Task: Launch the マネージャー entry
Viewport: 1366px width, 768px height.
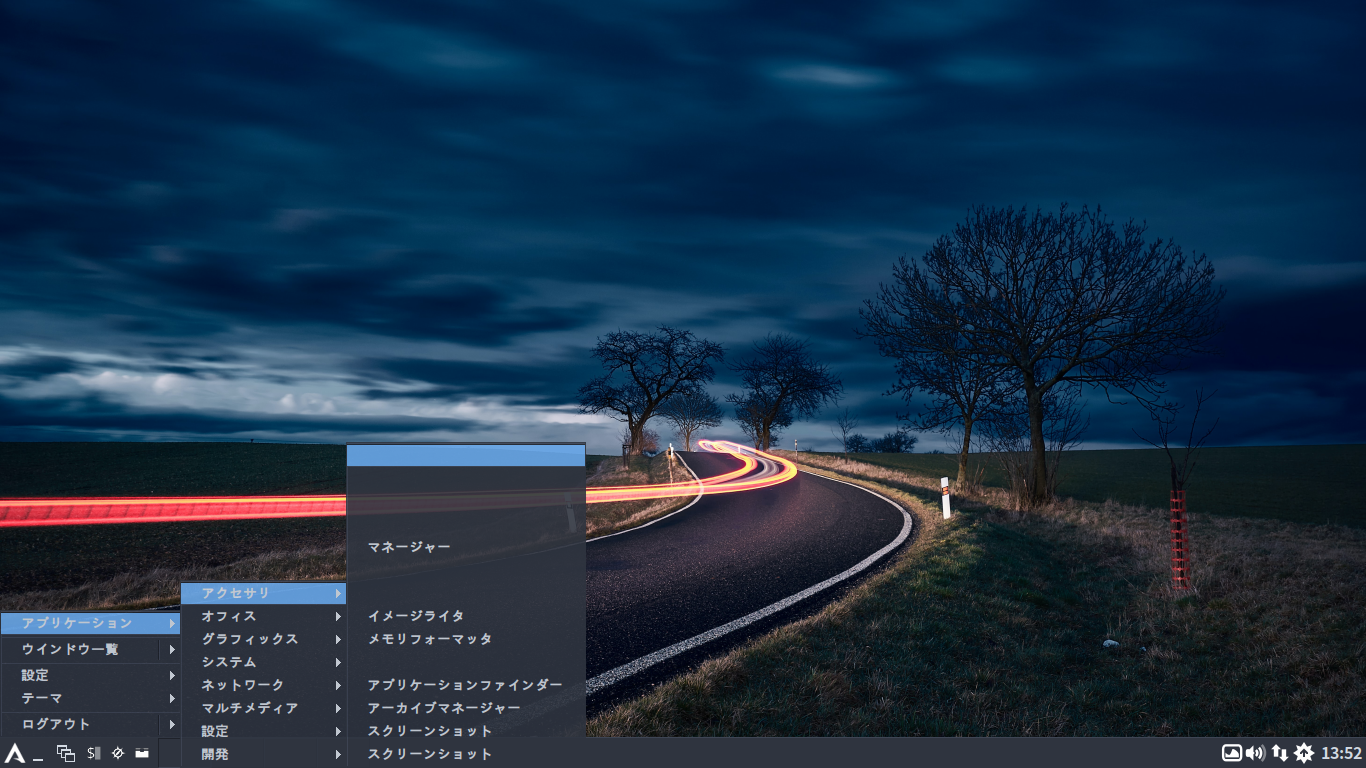Action: (466, 547)
